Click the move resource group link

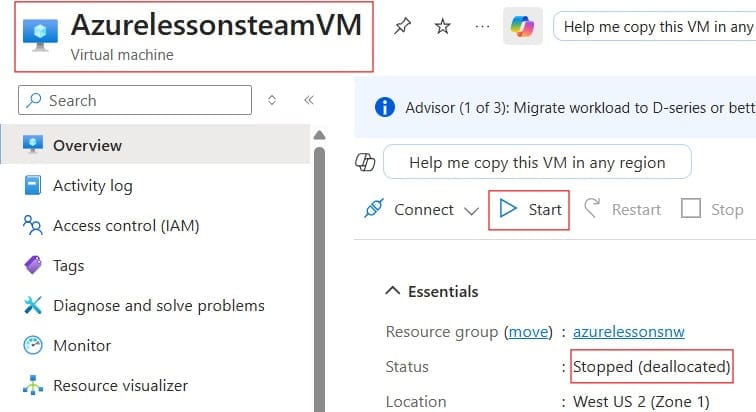528,332
